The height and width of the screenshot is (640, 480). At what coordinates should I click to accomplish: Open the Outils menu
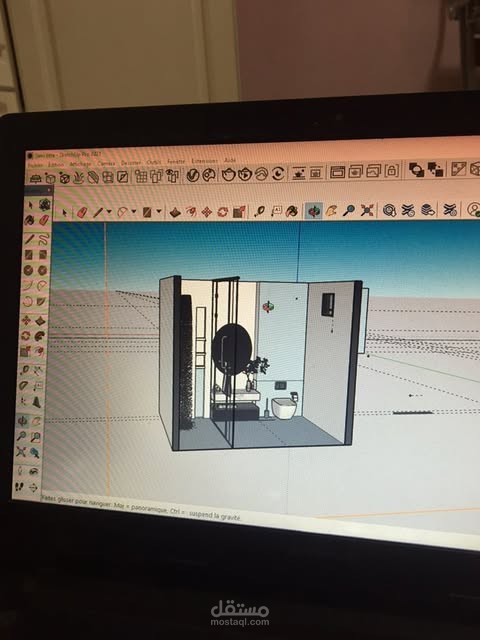pyautogui.click(x=154, y=162)
